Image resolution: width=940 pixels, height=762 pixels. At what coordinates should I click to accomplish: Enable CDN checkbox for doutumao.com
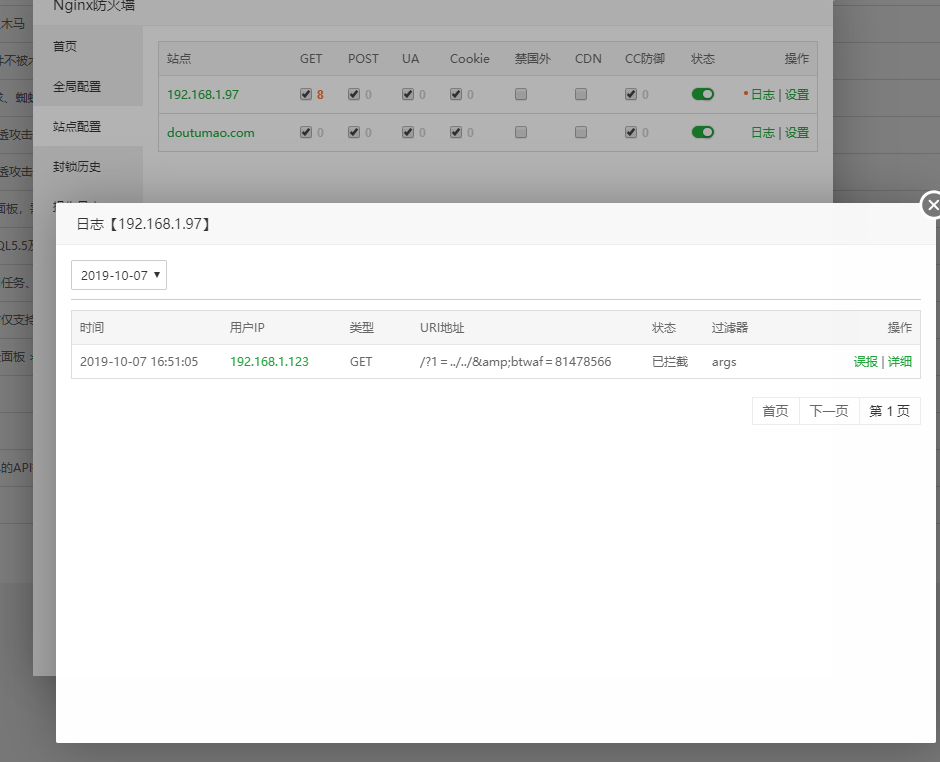point(581,132)
